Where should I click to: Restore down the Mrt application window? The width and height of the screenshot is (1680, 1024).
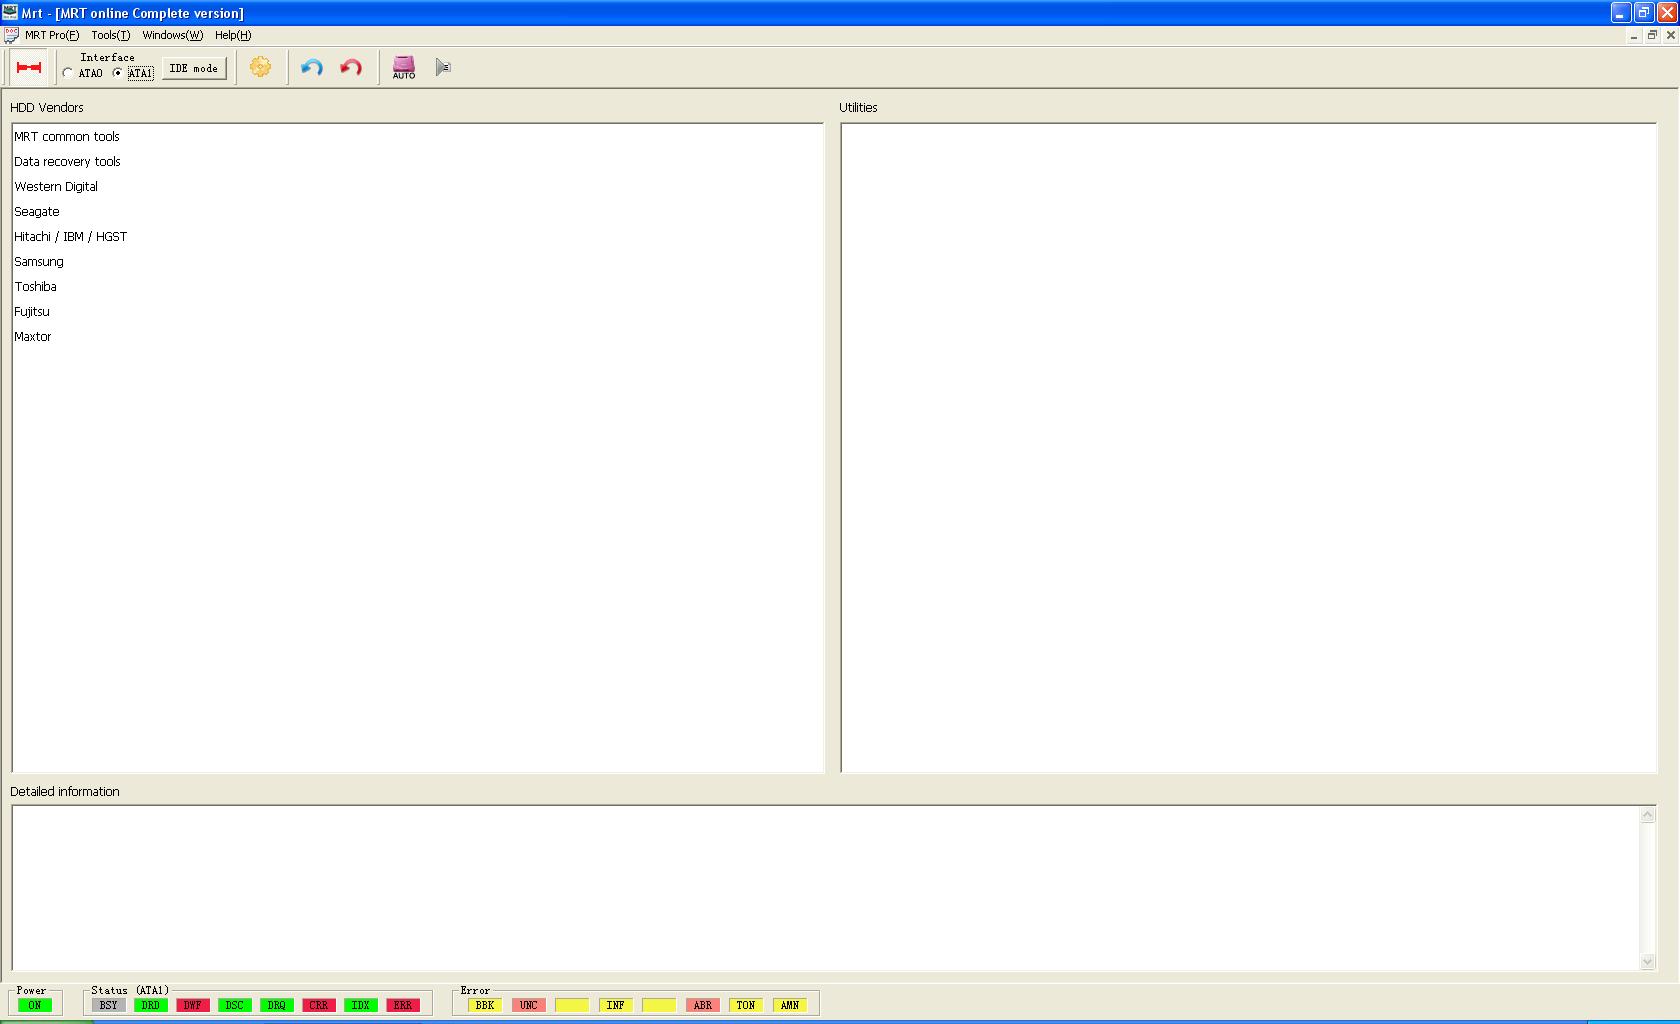pyautogui.click(x=1644, y=13)
